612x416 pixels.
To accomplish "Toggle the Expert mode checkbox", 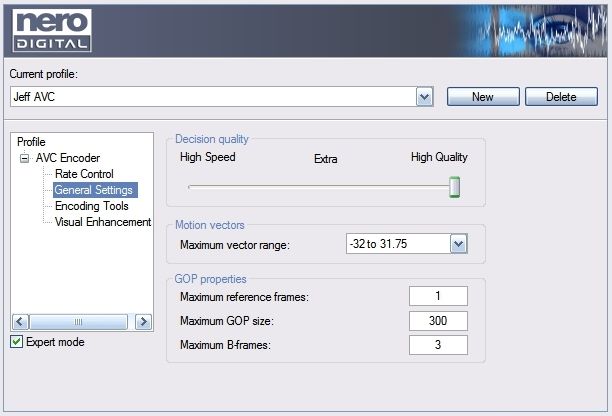I will tap(16, 342).
